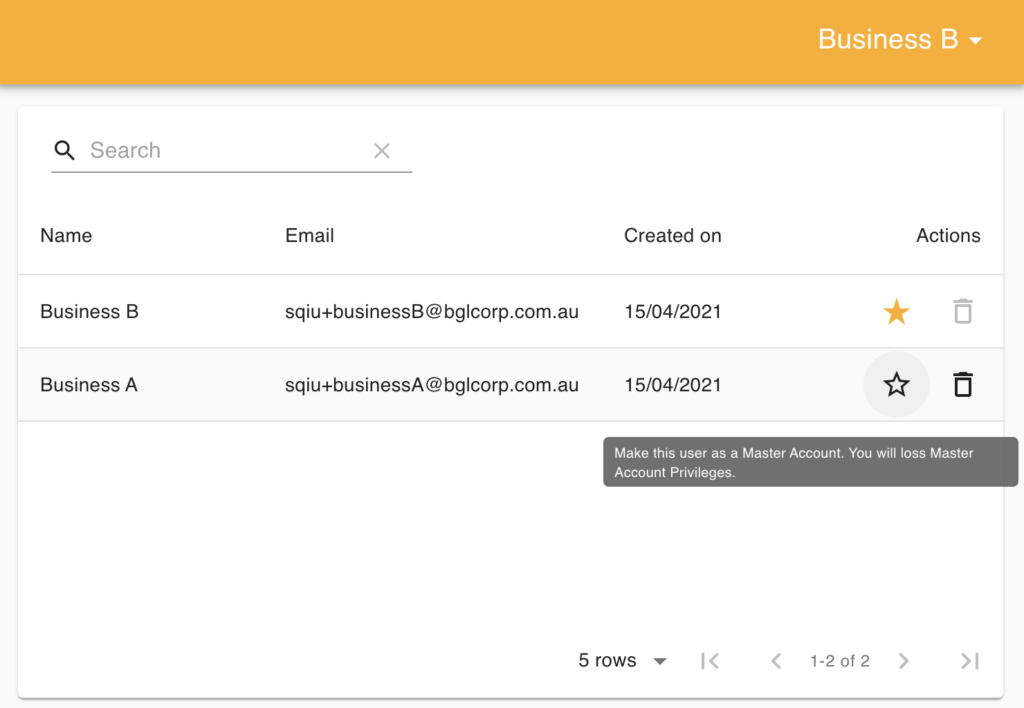Jump to the last page

[x=969, y=661]
